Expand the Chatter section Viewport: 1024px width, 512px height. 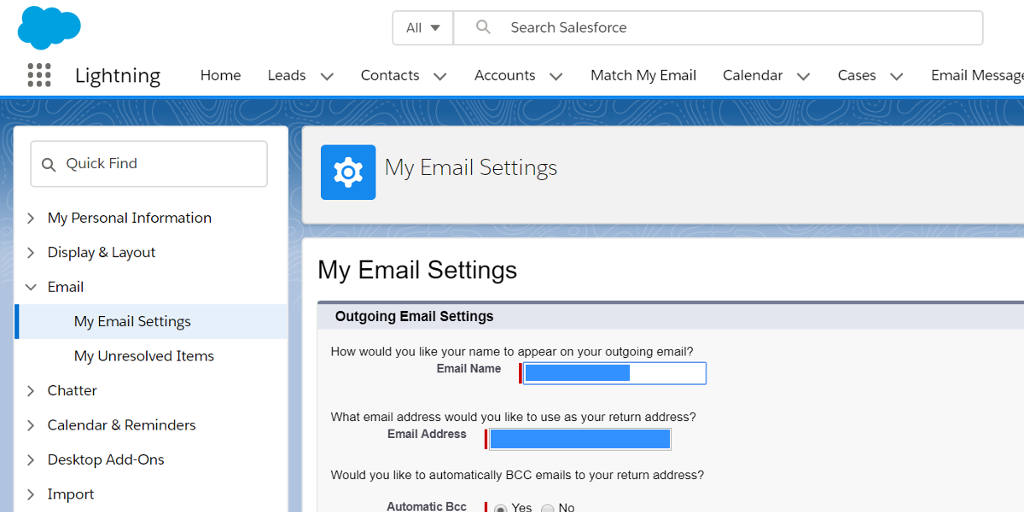pos(31,391)
